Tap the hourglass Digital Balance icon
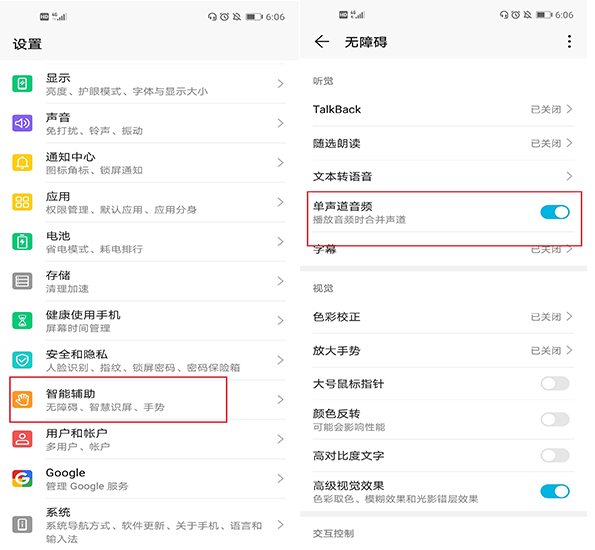 click(x=22, y=321)
